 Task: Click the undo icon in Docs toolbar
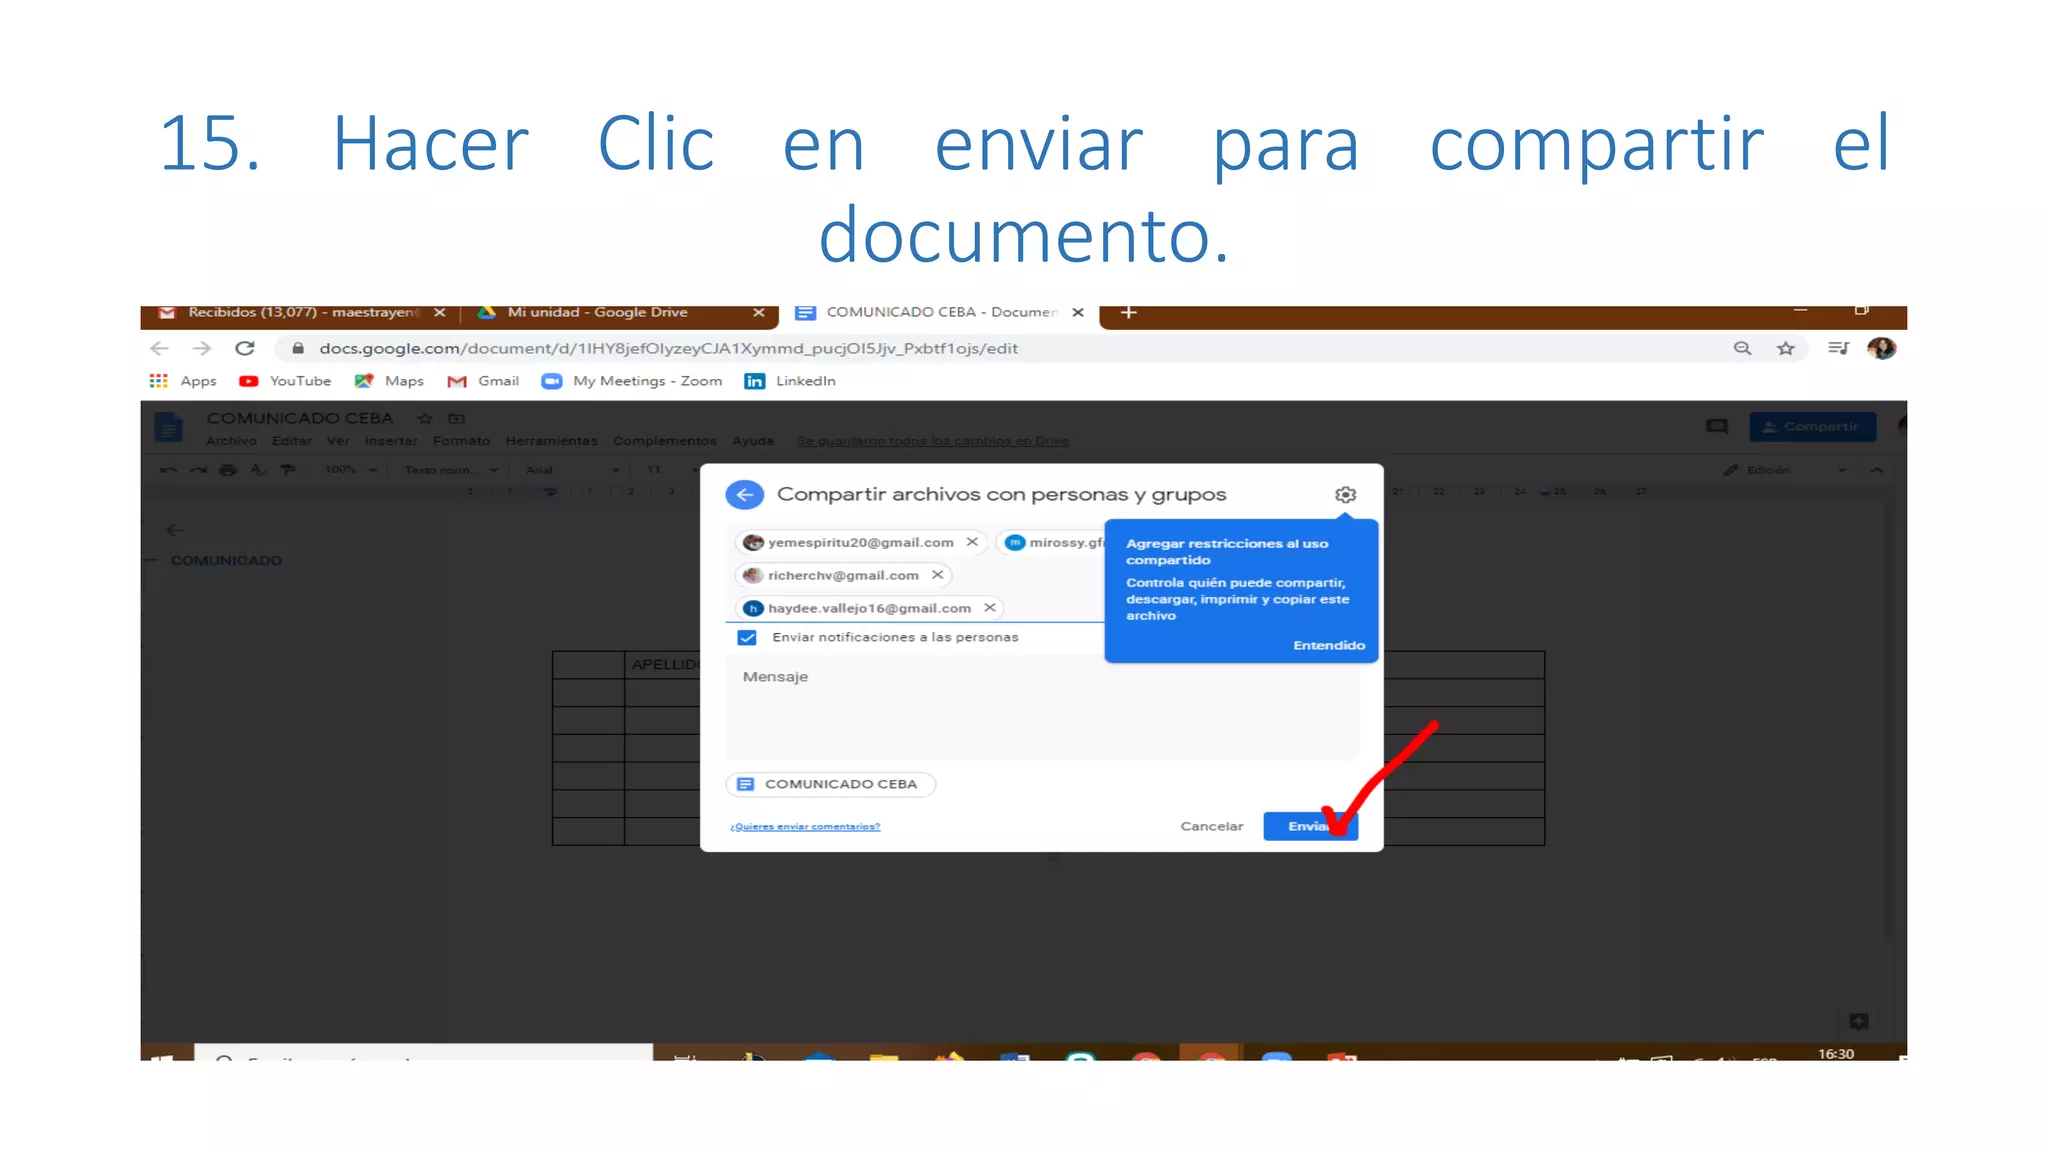click(168, 470)
